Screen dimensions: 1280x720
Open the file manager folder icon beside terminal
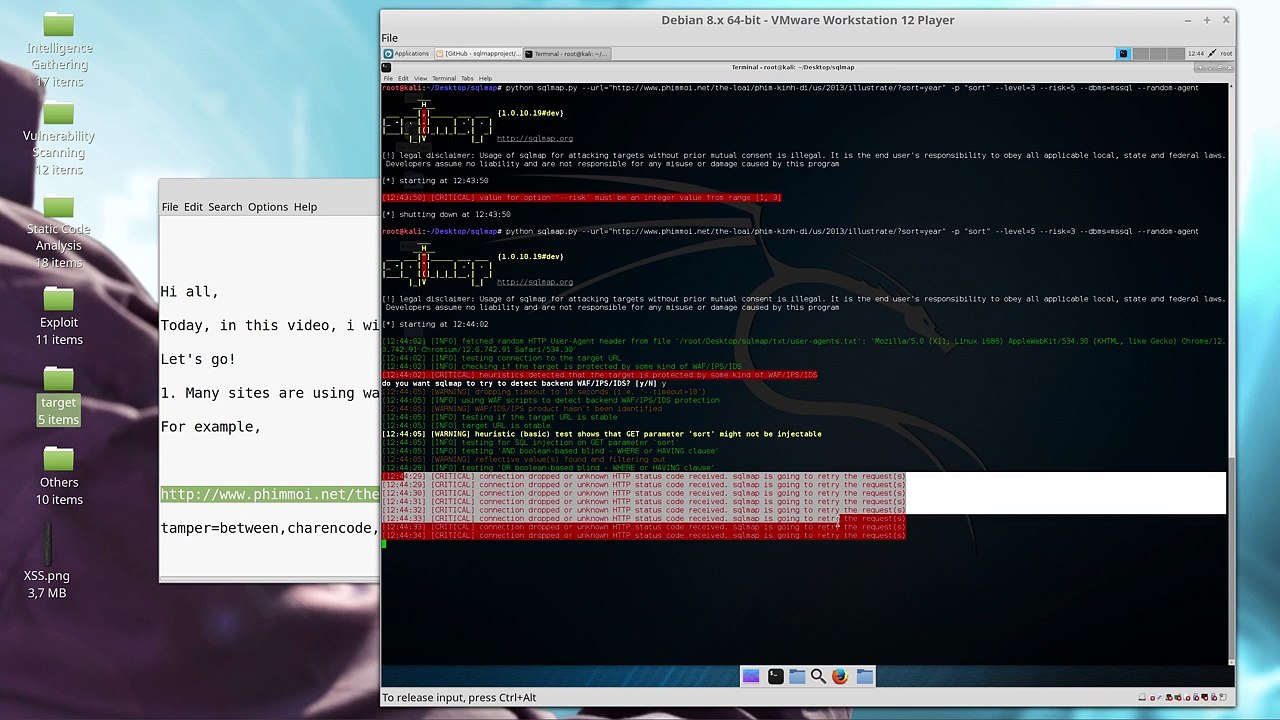797,677
